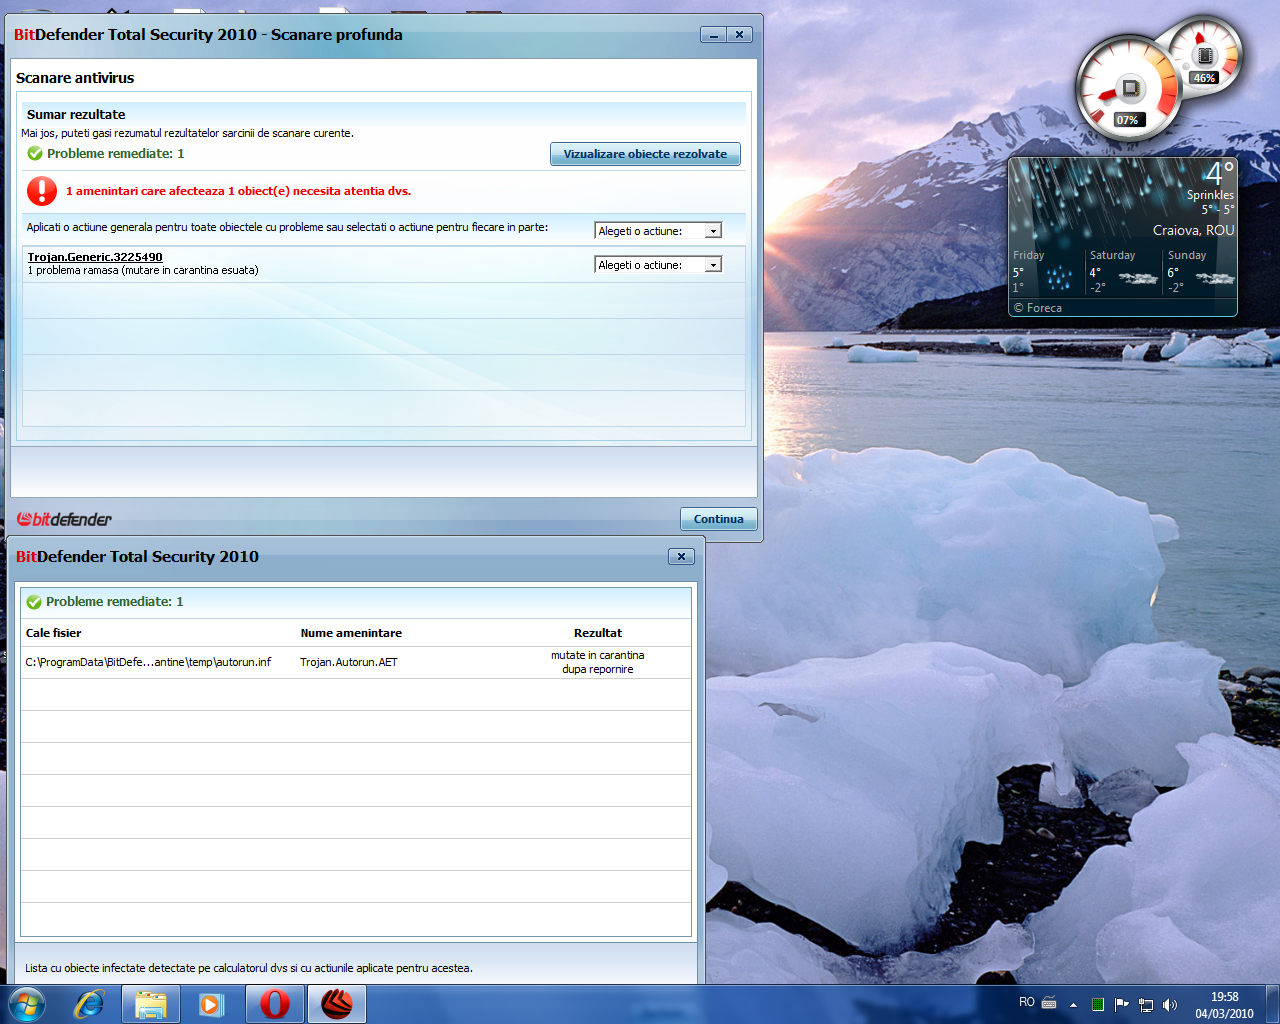Launch Internet Explorer from the taskbar
Image resolution: width=1280 pixels, height=1024 pixels.
click(90, 1004)
